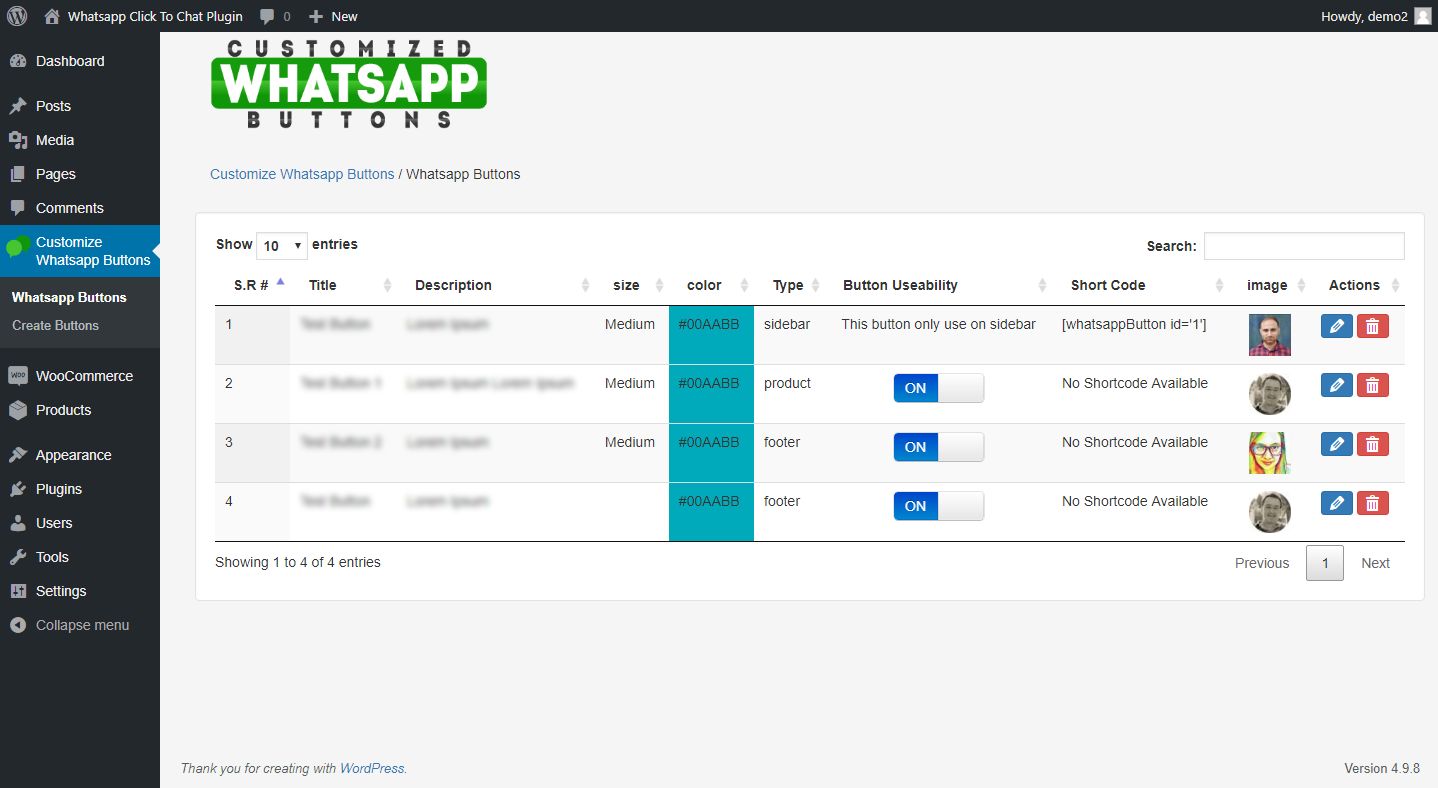Image resolution: width=1438 pixels, height=788 pixels.
Task: Click the edit pencil icon for row 3
Action: tap(1336, 444)
